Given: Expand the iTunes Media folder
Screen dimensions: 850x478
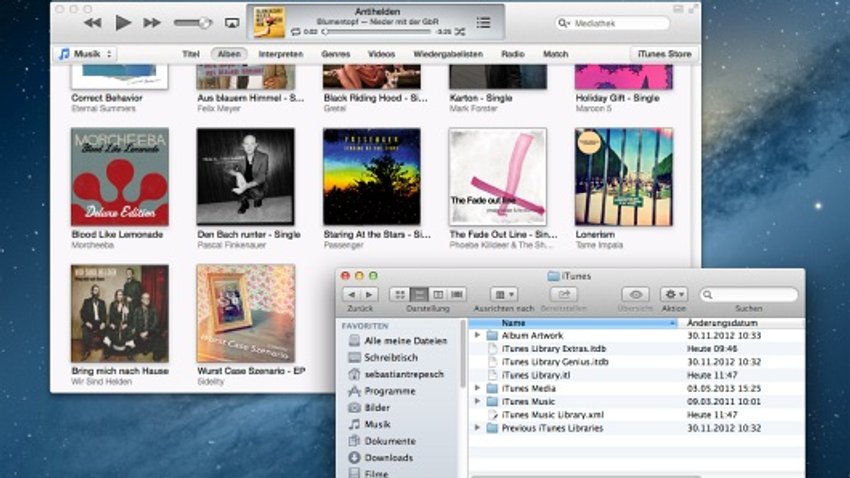Looking at the screenshot, I should tap(478, 388).
